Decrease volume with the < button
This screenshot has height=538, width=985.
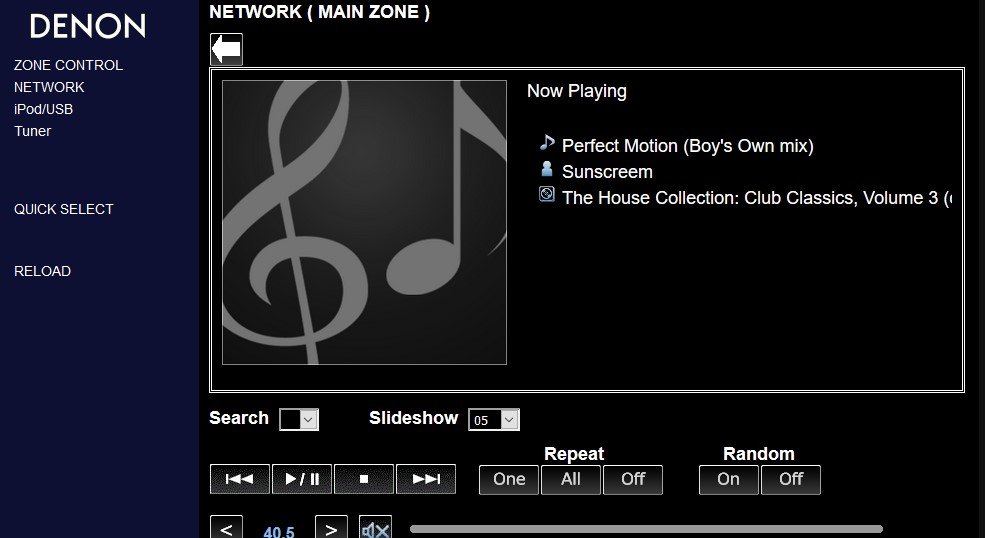coord(226,528)
